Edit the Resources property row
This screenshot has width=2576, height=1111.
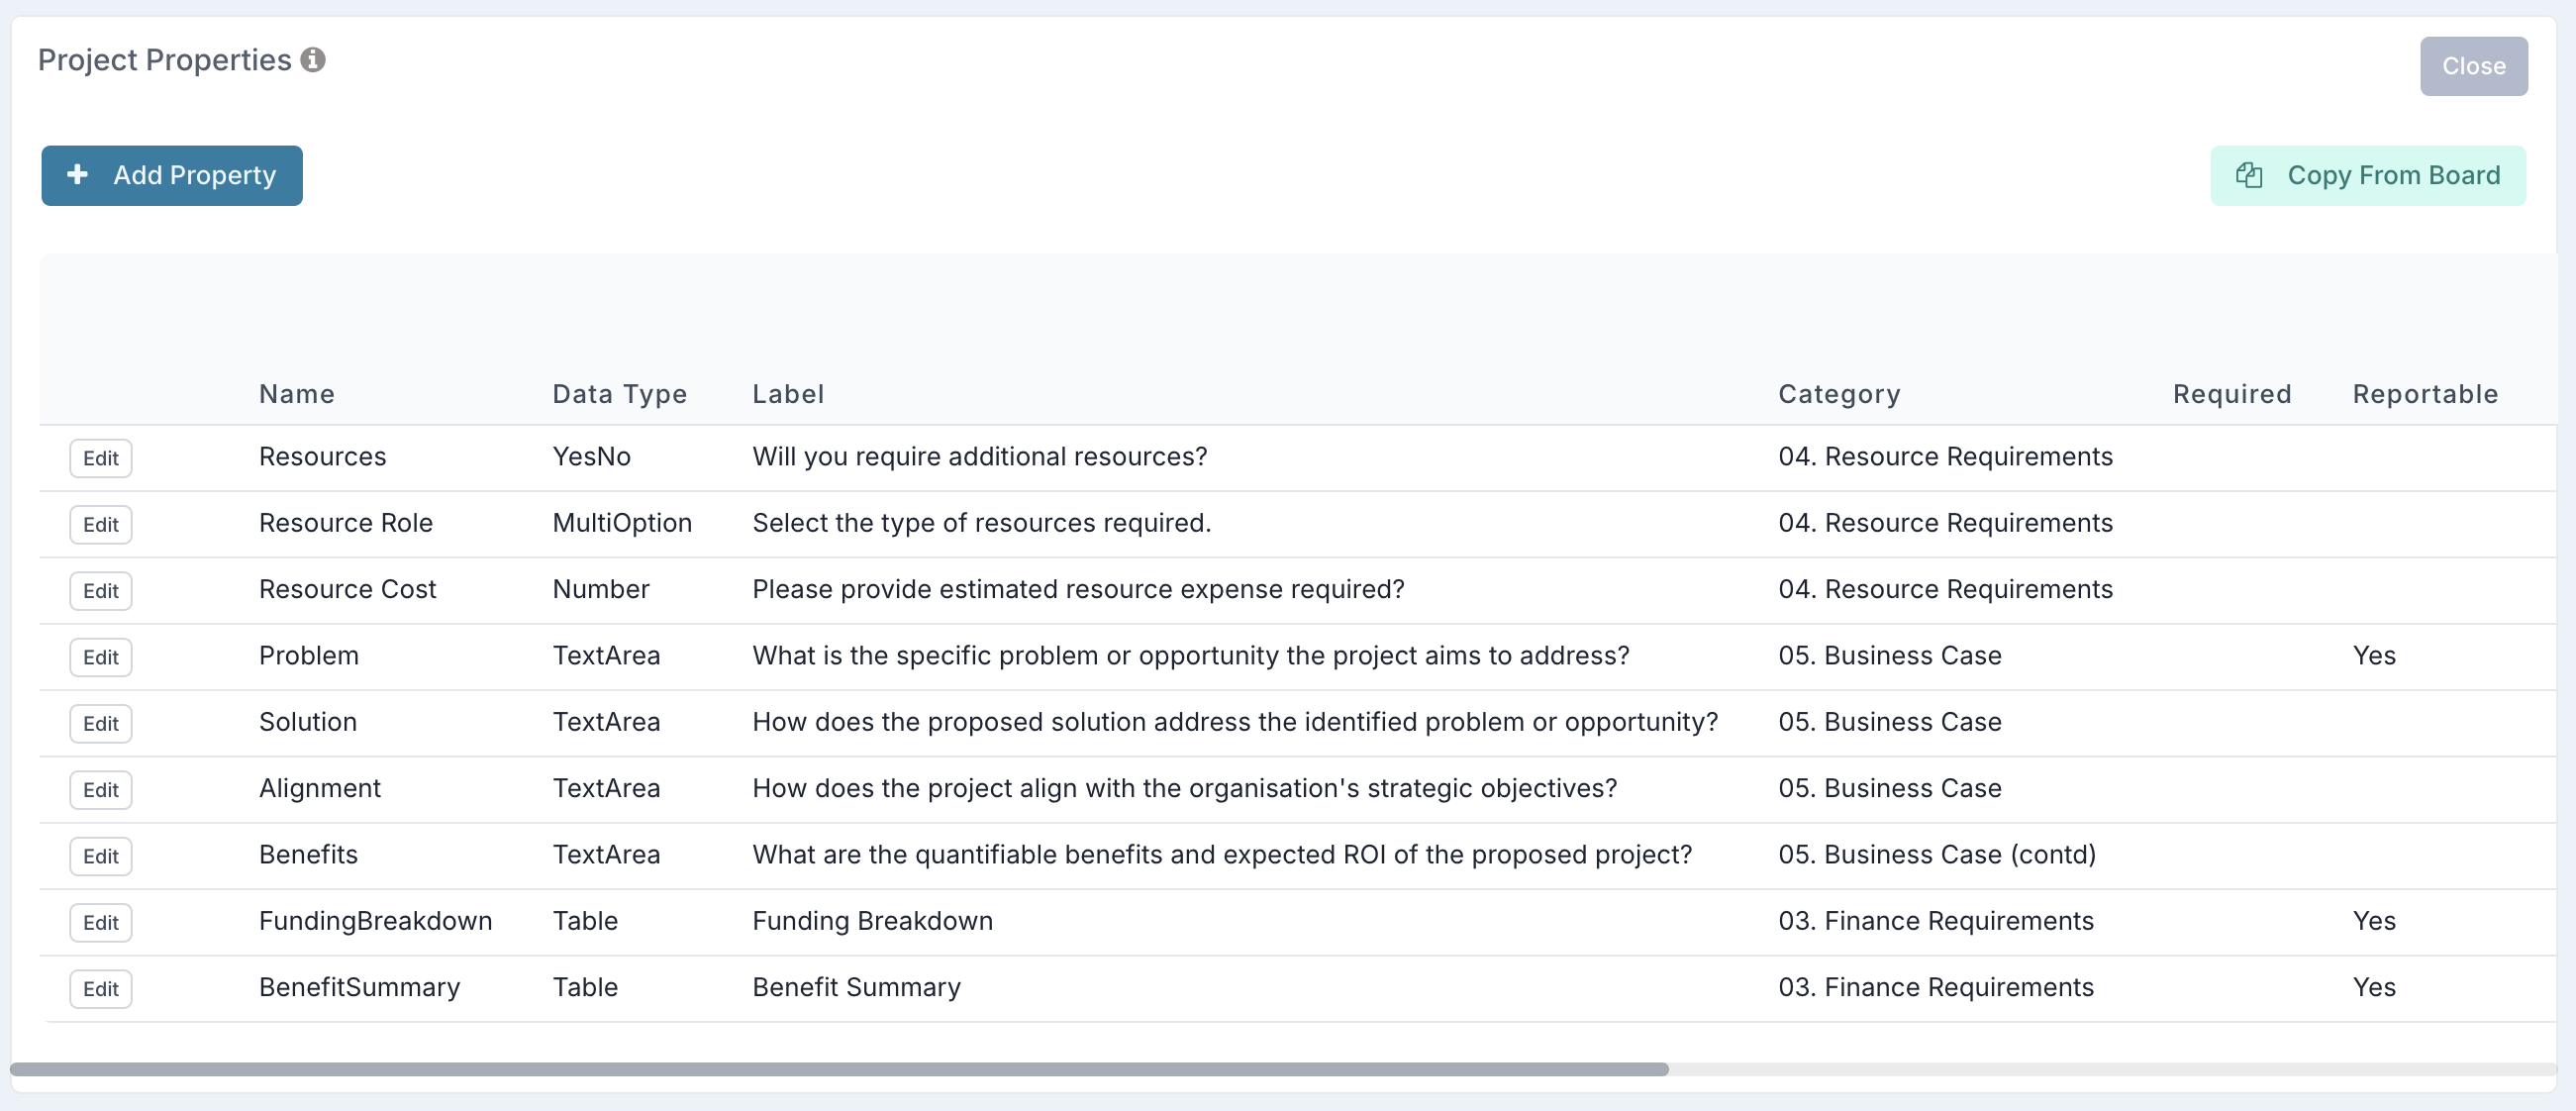pos(101,458)
